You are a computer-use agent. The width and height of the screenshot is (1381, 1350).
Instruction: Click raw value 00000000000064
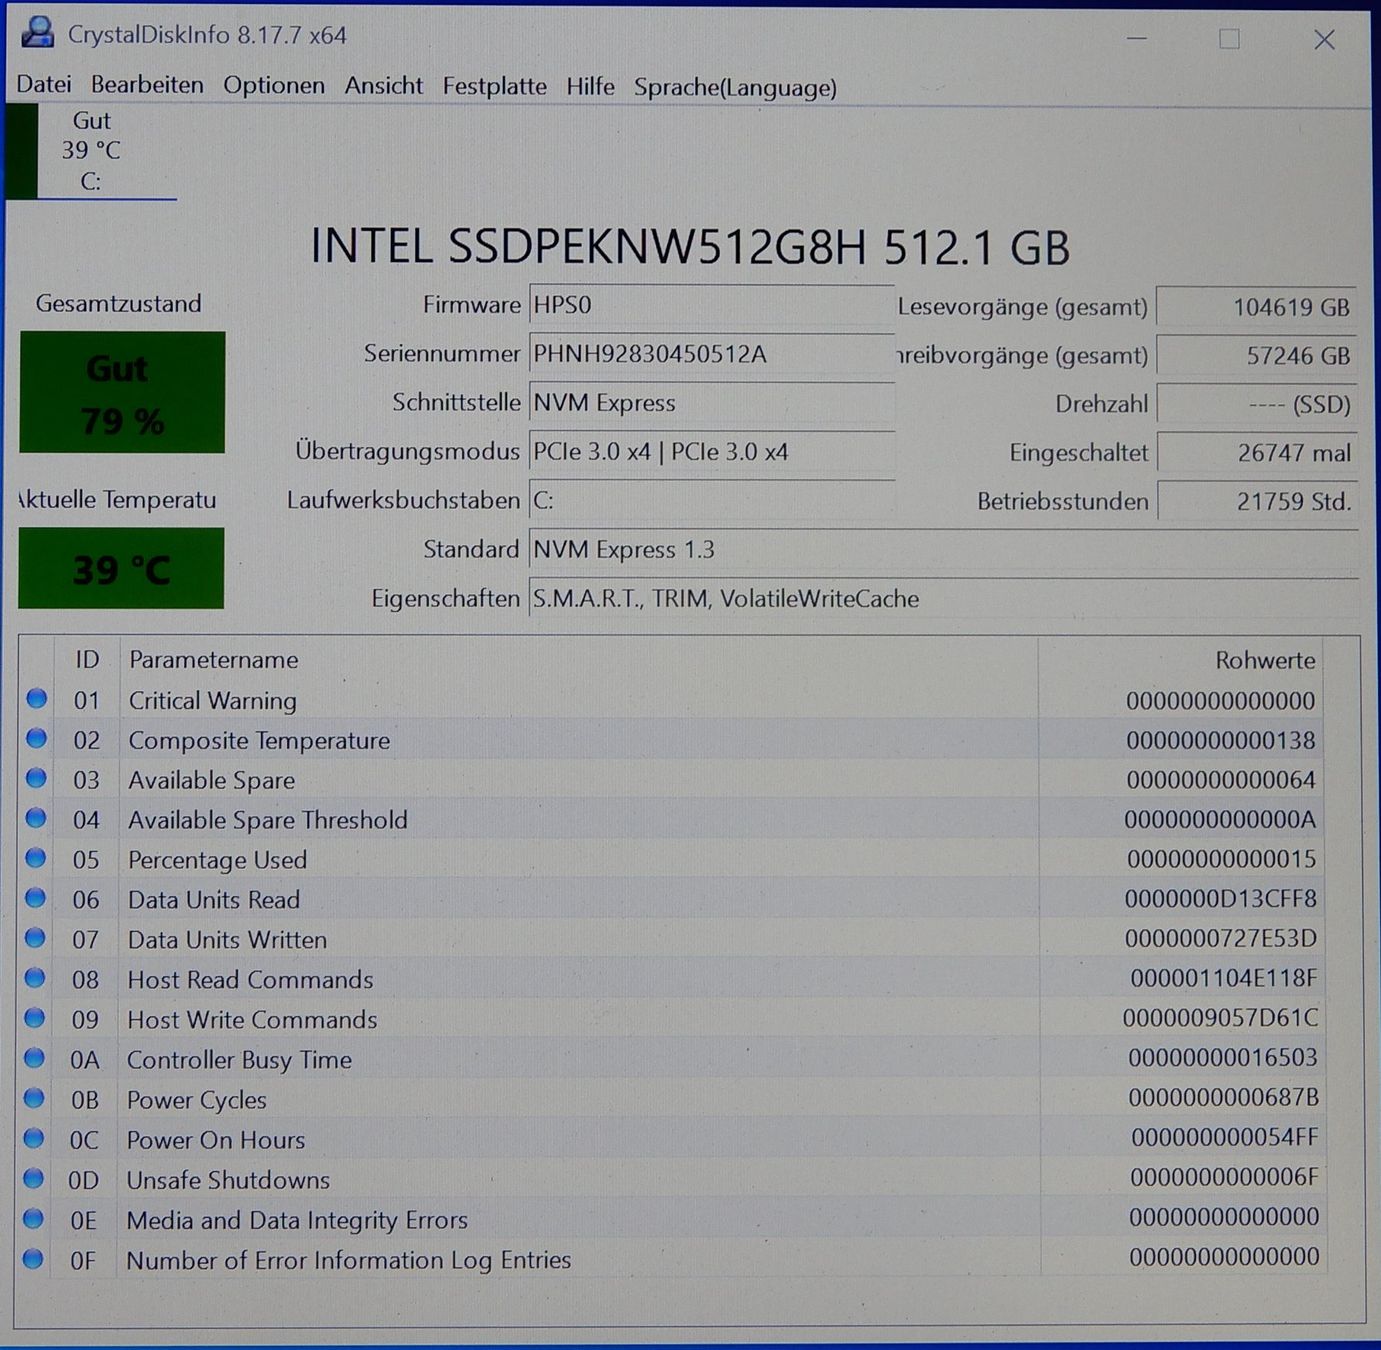click(1221, 780)
